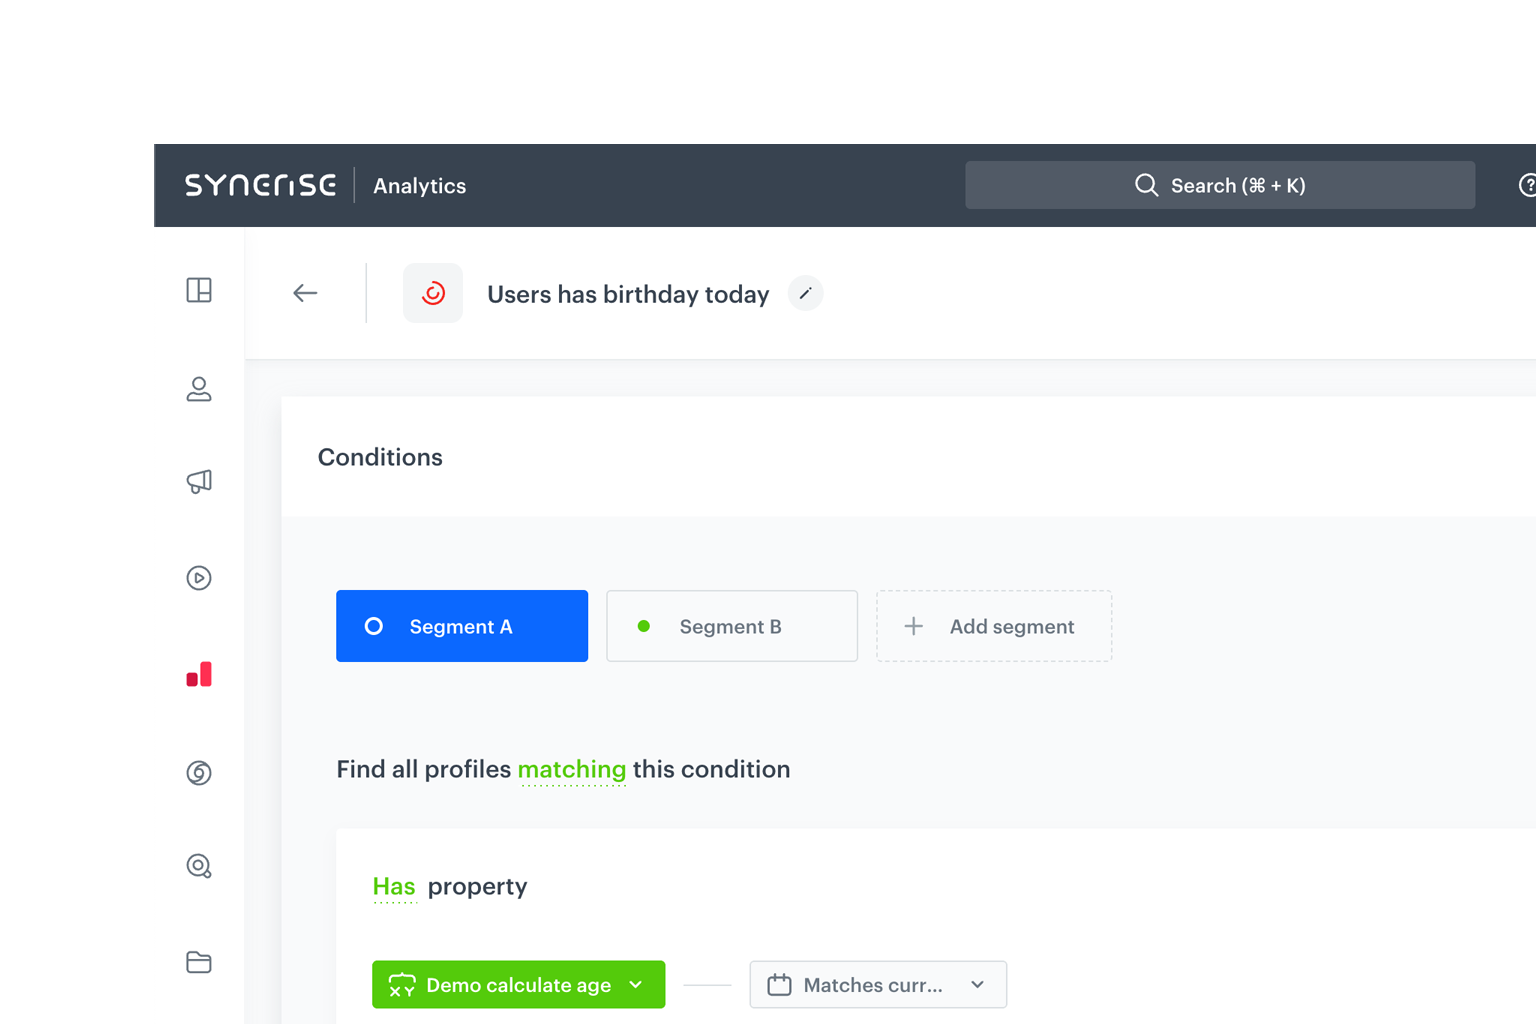The image size is (1536, 1024).
Task: Edit the title with the pencil icon
Action: tap(805, 293)
